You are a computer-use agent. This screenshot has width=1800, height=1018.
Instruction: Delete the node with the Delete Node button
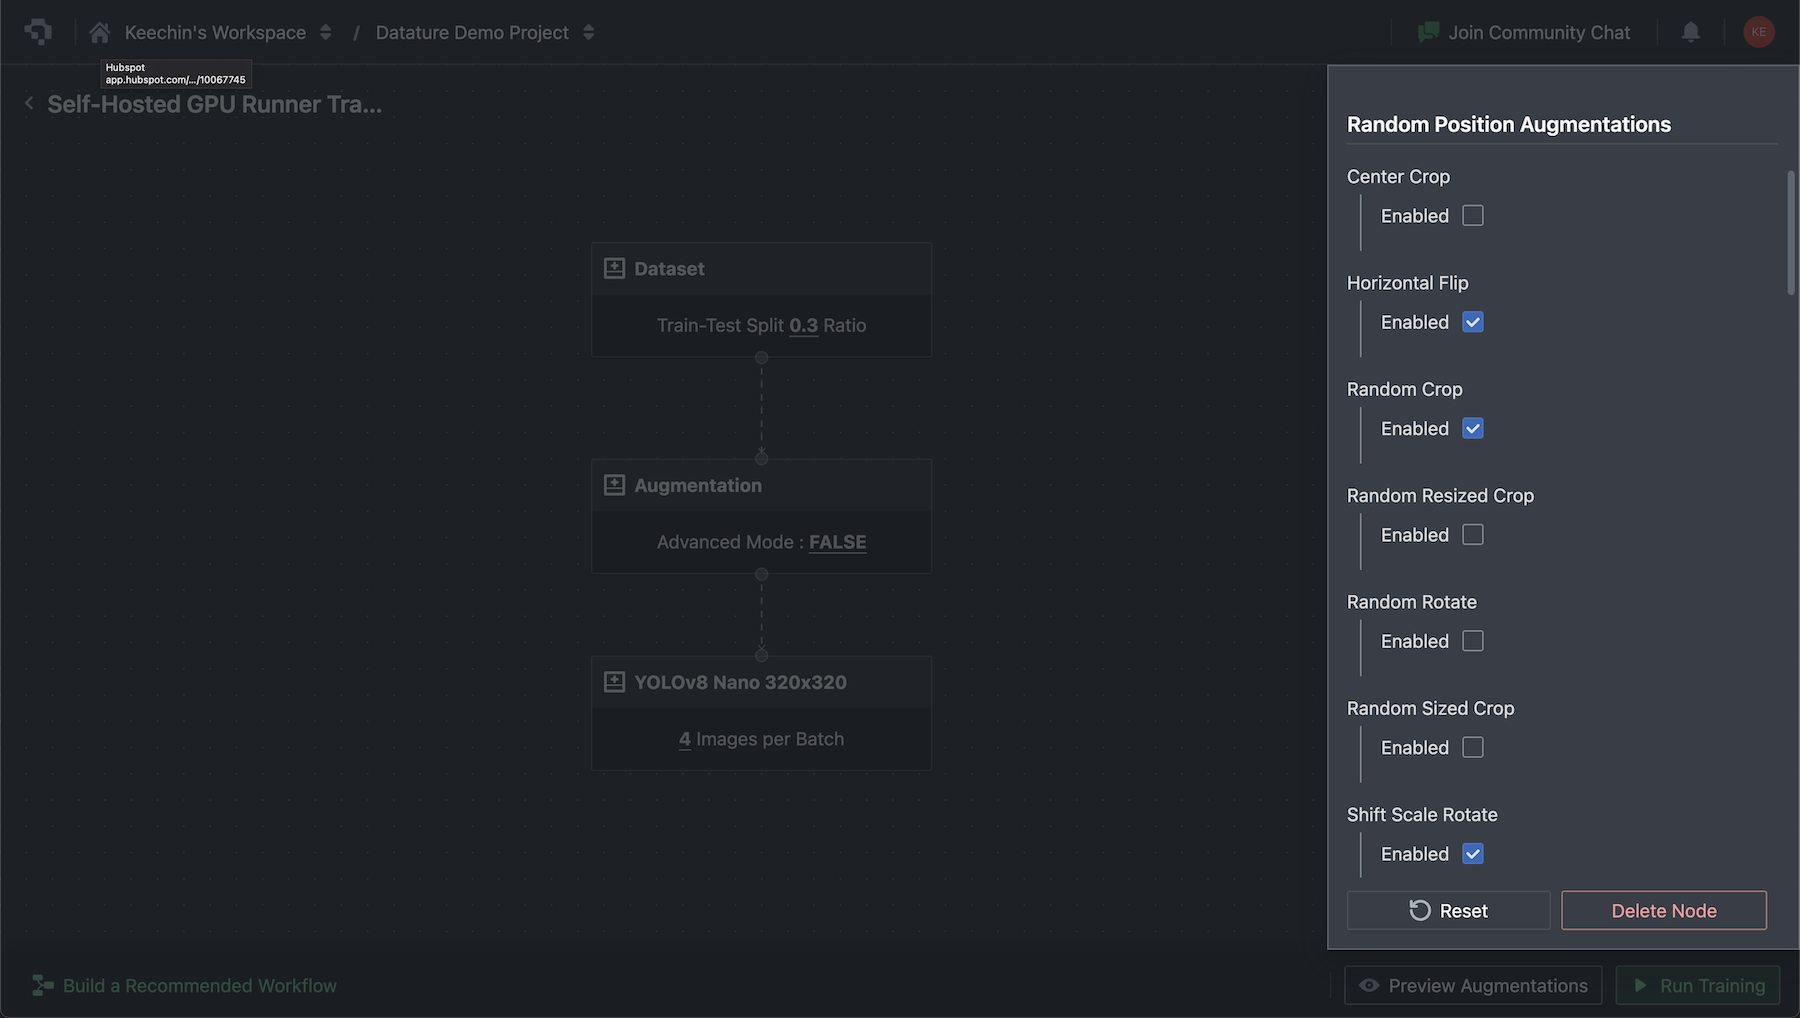coord(1663,910)
